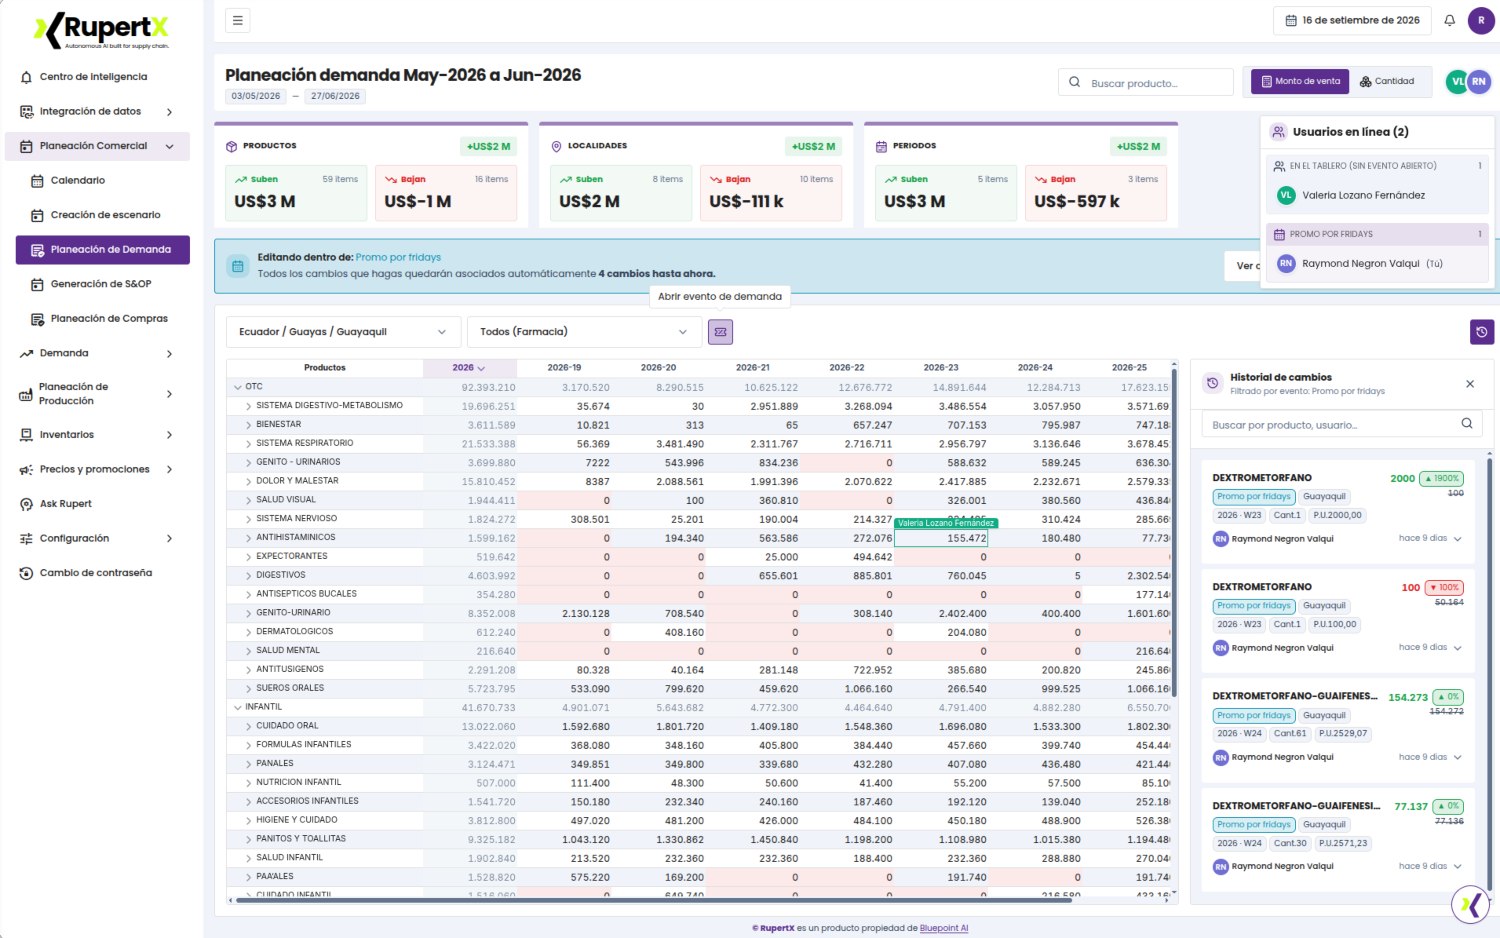Open Localidades Bajan 10 items card
This screenshot has height=938, width=1500.
point(771,193)
